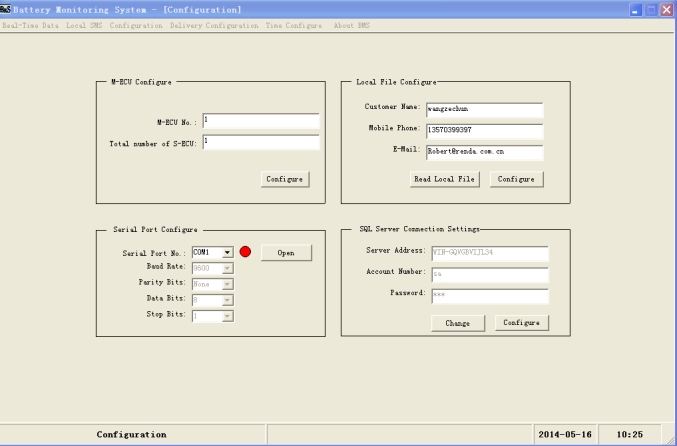Screen dimensions: 677x446
Task: Open the Stop Bits dropdown
Action: 228,315
